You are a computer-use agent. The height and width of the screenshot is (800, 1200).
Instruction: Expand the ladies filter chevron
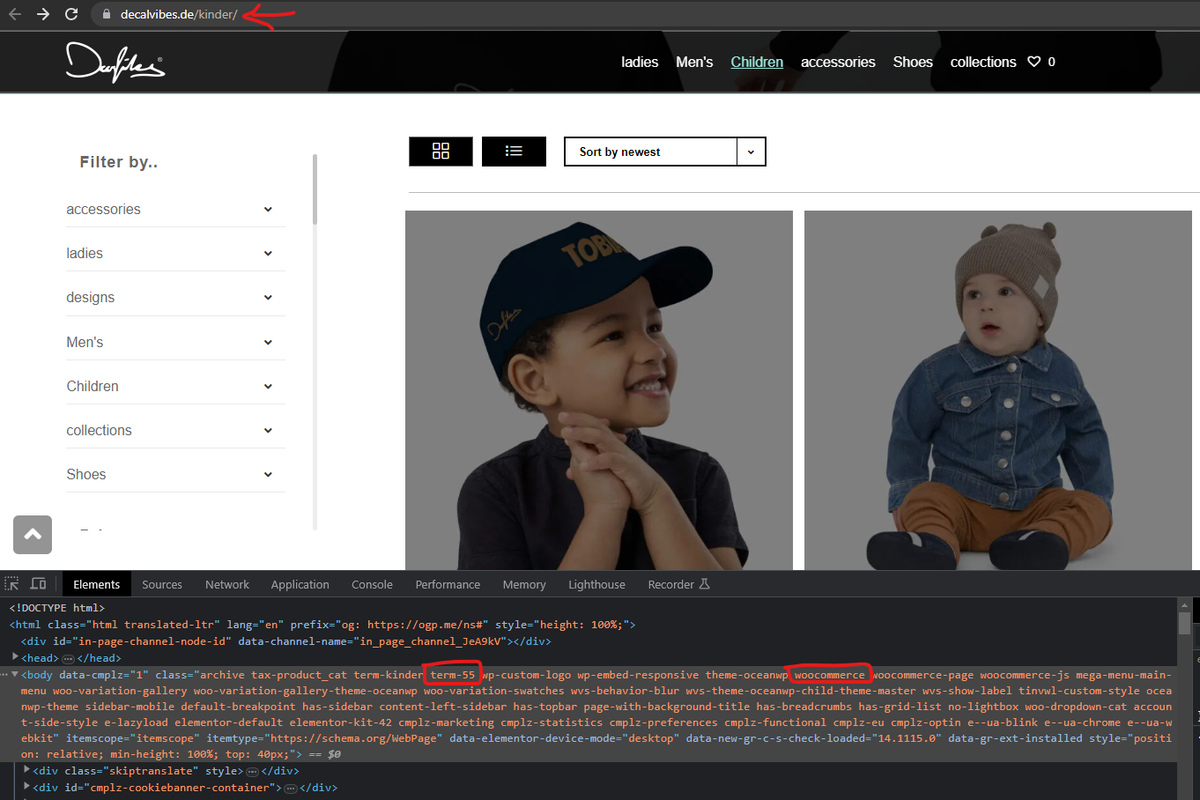[x=268, y=253]
